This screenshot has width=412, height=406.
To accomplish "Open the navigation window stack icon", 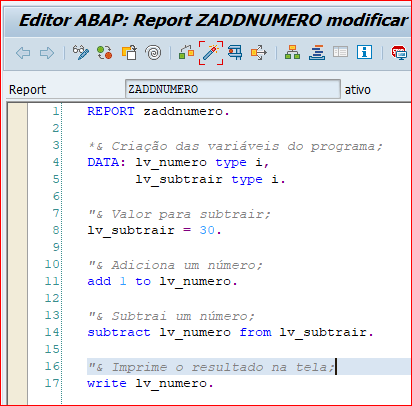I will point(317,53).
